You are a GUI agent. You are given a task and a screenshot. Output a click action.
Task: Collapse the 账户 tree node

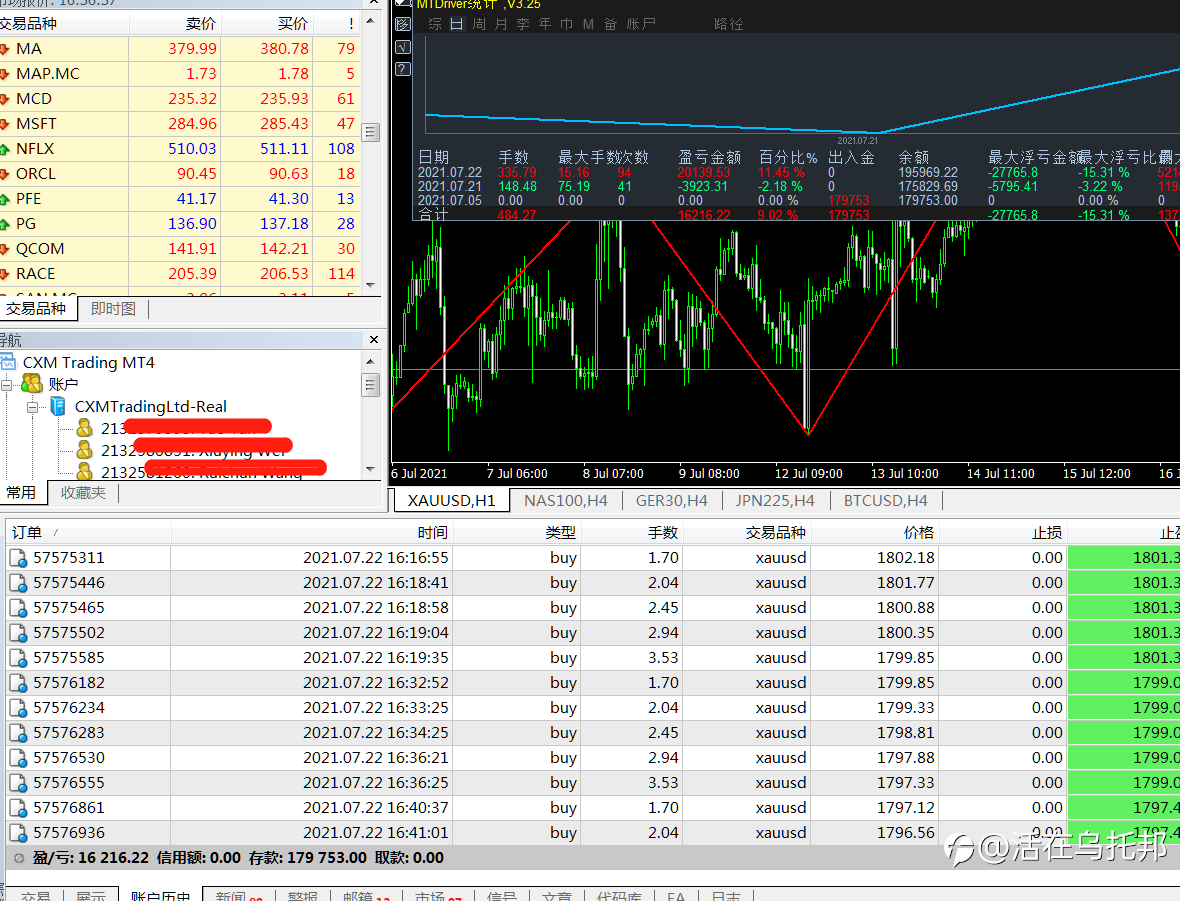pyautogui.click(x=7, y=384)
